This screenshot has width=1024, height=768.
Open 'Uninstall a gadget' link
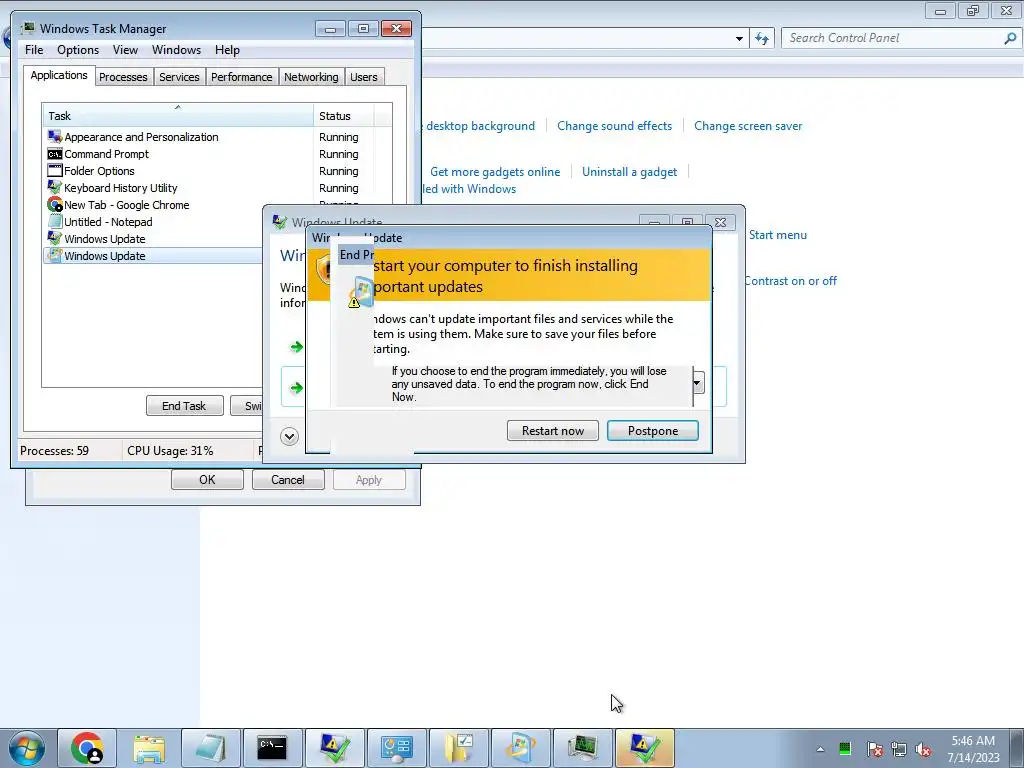(630, 172)
